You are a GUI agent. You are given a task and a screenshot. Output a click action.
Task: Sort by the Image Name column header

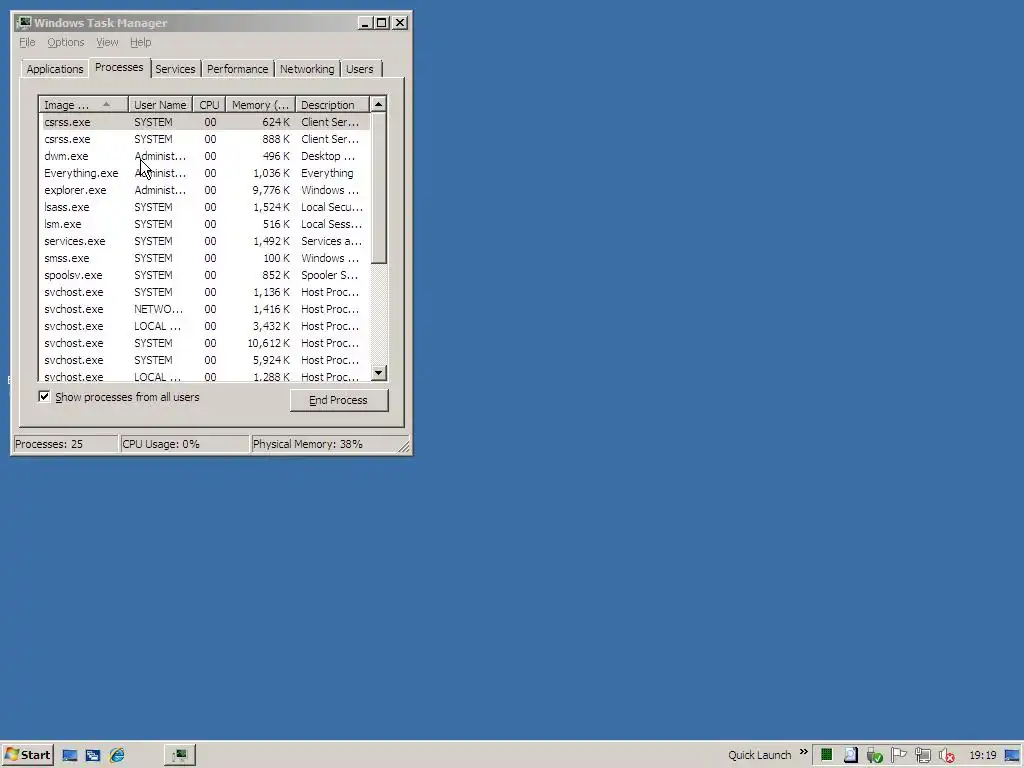[84, 104]
